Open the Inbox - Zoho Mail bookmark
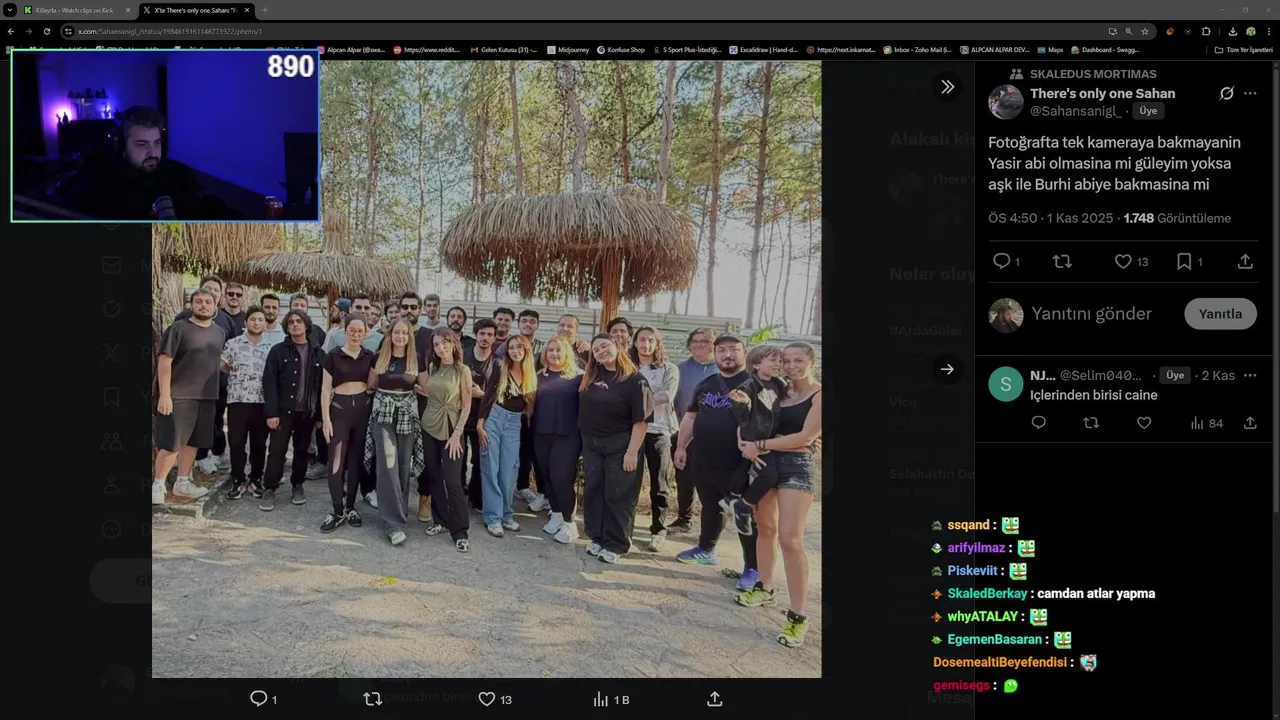This screenshot has height=720, width=1280. click(x=917, y=49)
